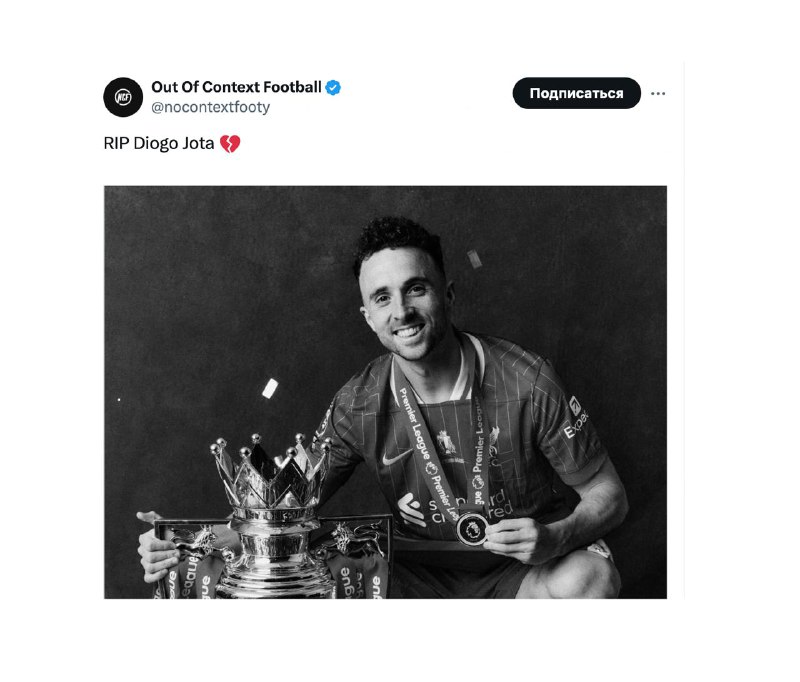Click the confetti piece above player's shoulder

tap(474, 259)
